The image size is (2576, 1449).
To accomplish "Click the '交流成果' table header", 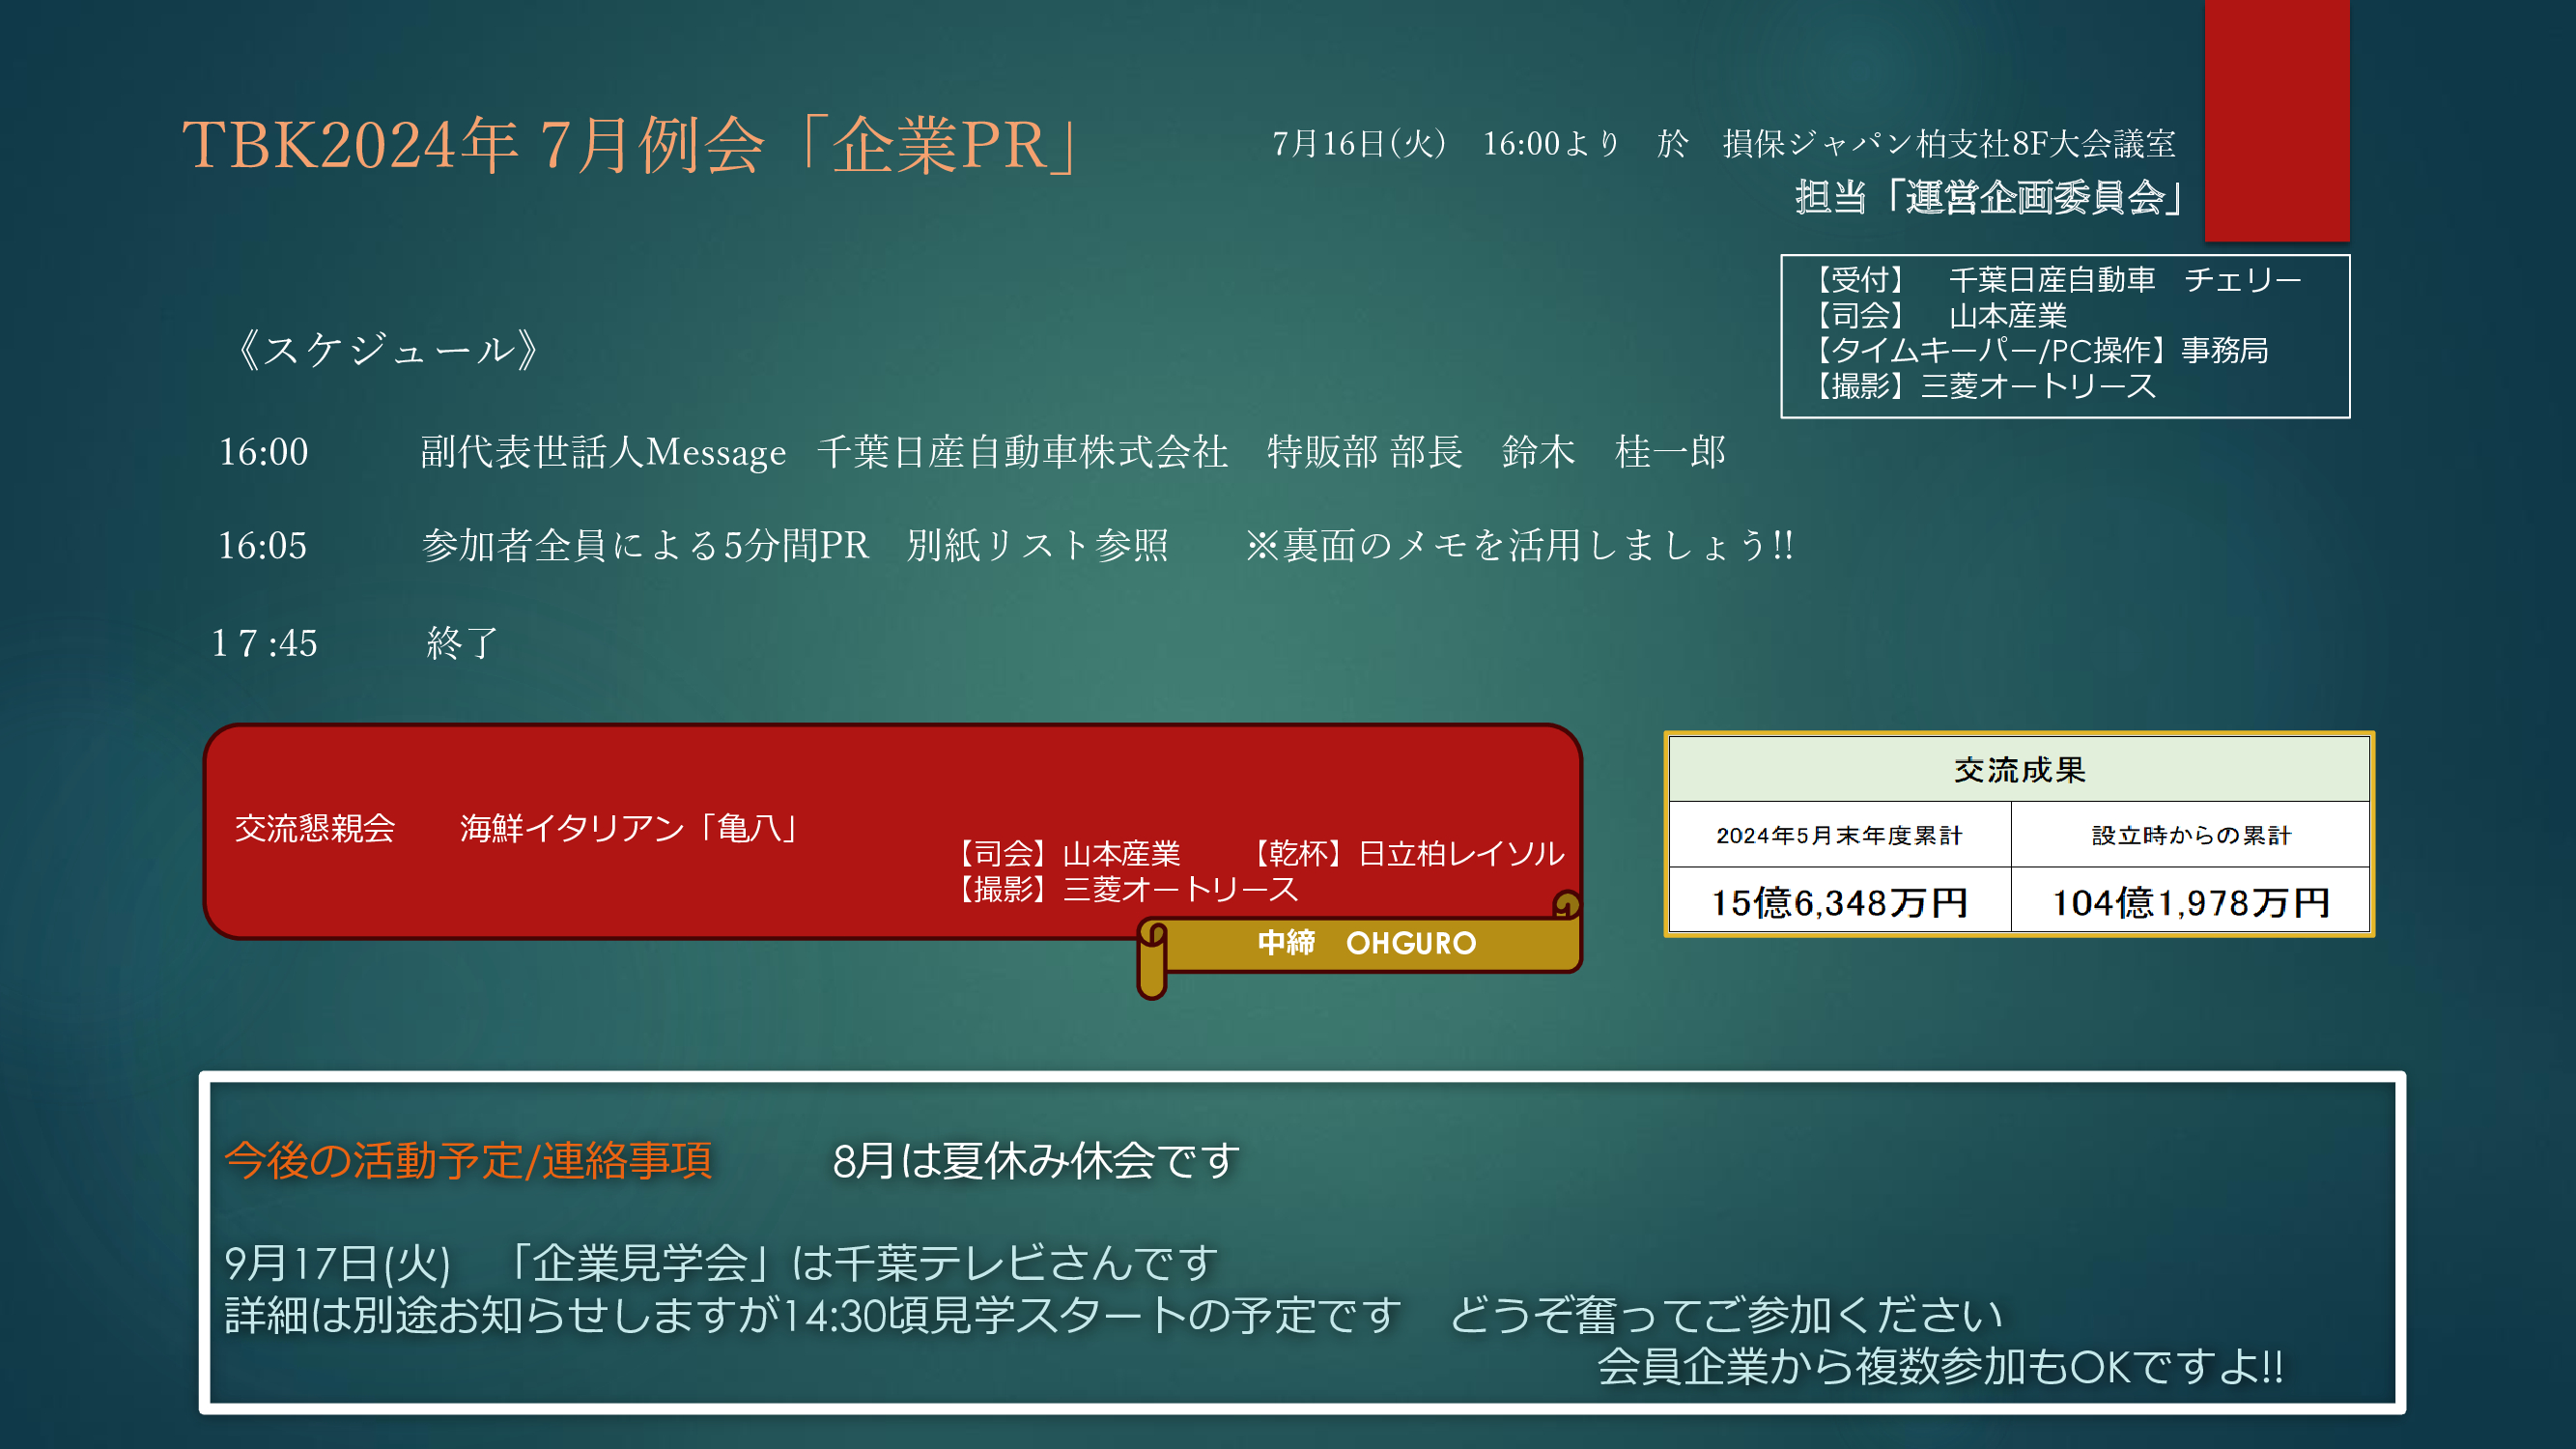I will [x=2018, y=770].
